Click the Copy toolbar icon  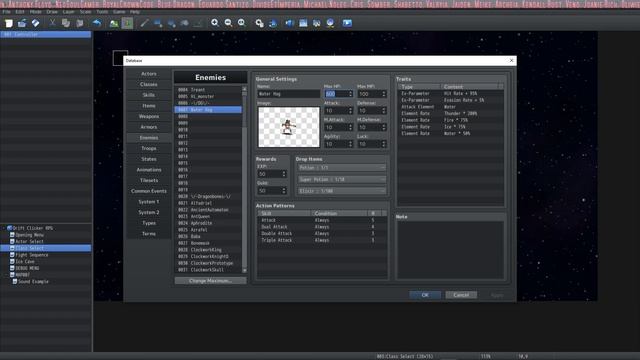tap(66, 23)
